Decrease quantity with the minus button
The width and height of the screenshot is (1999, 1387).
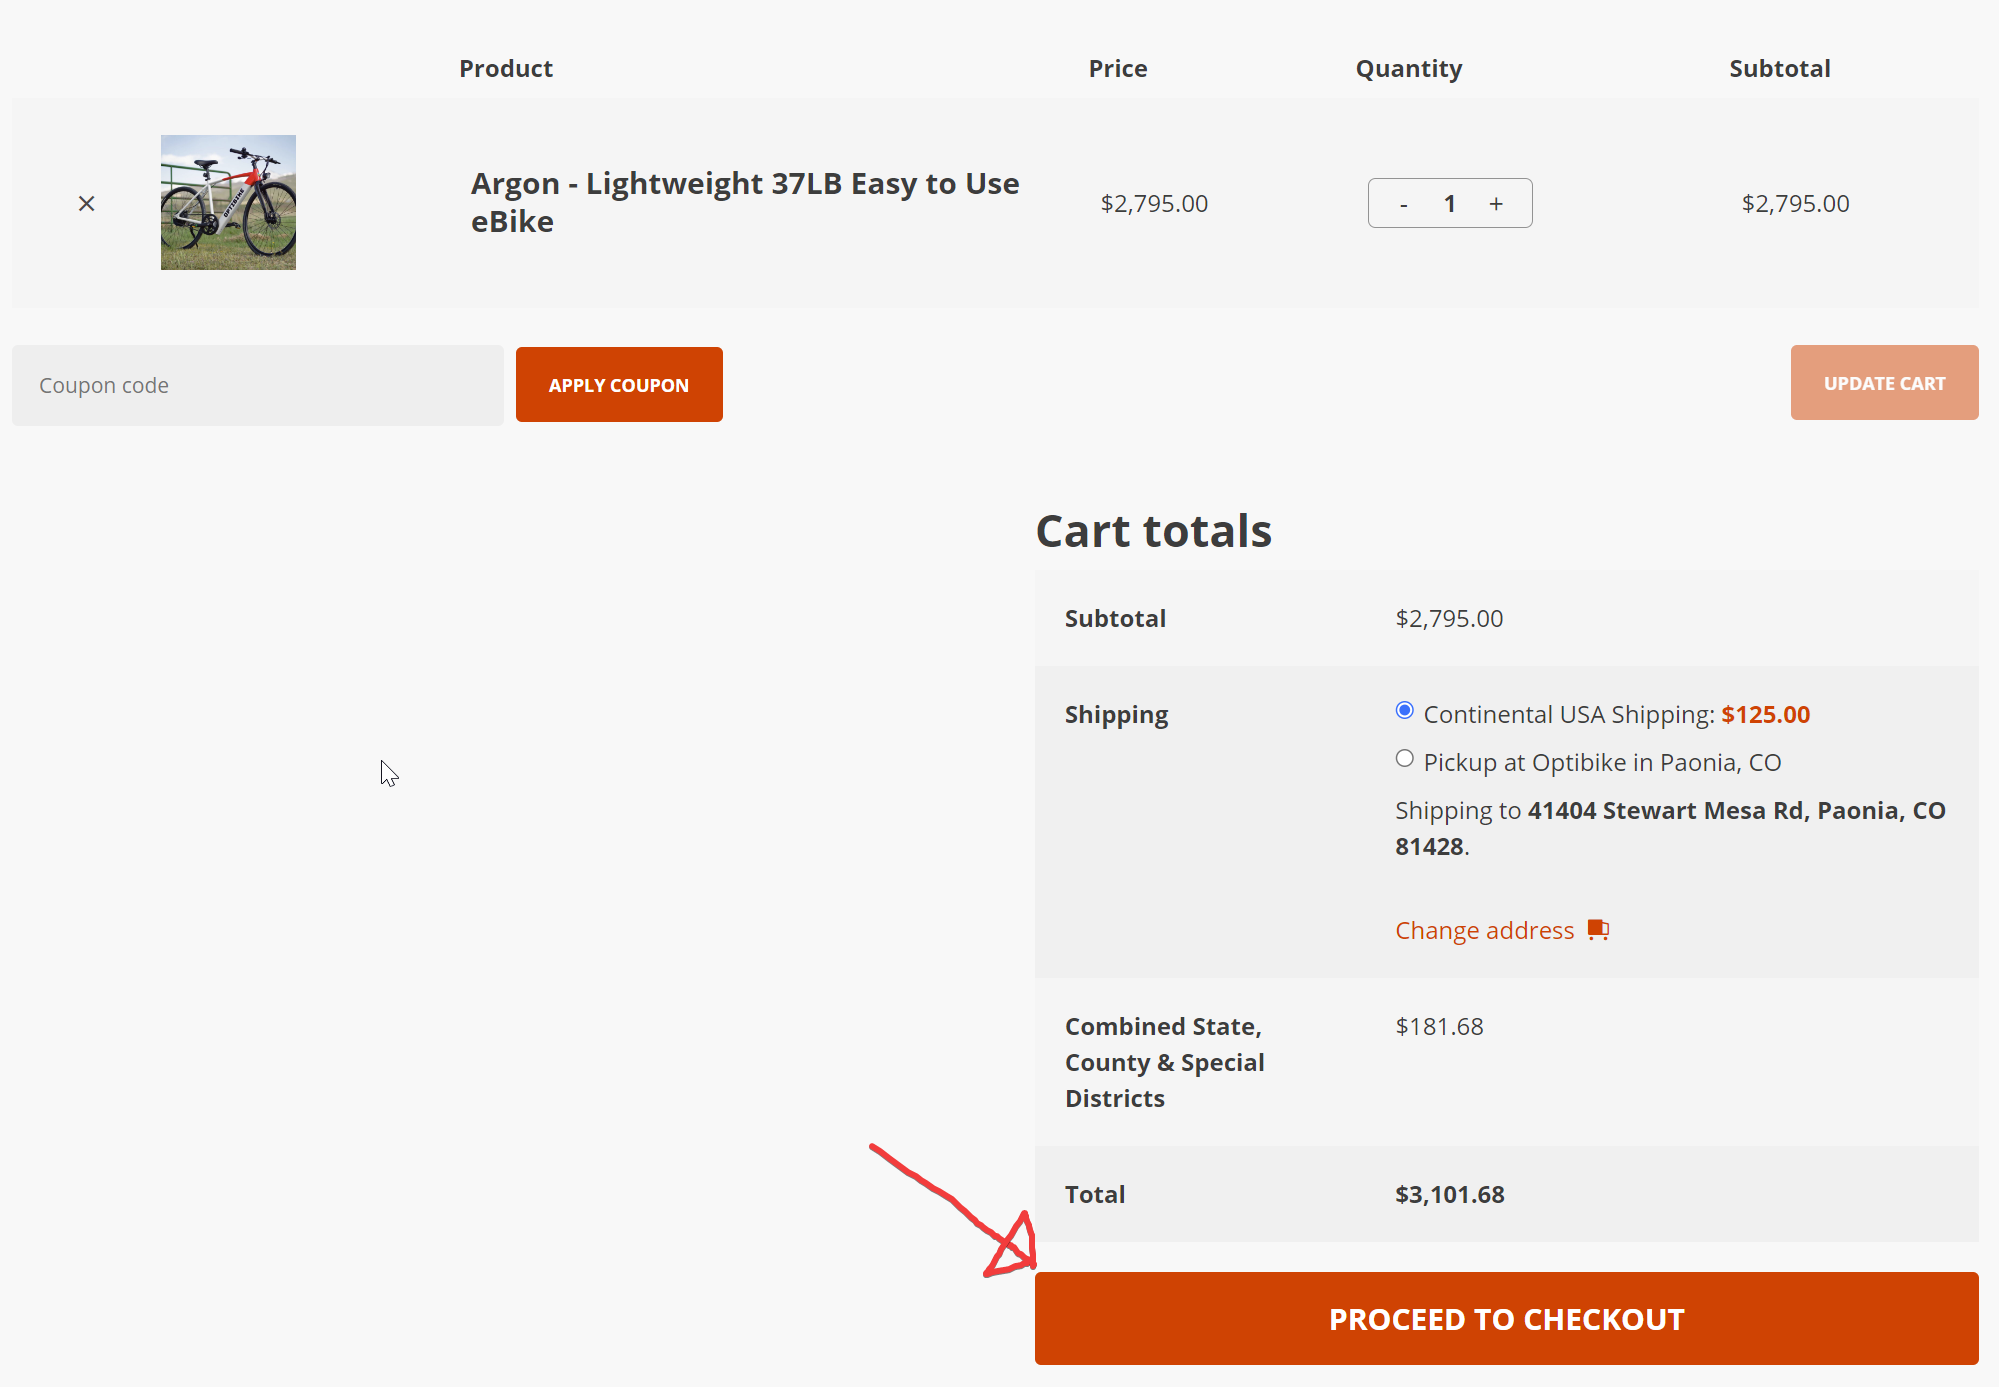[x=1404, y=204]
